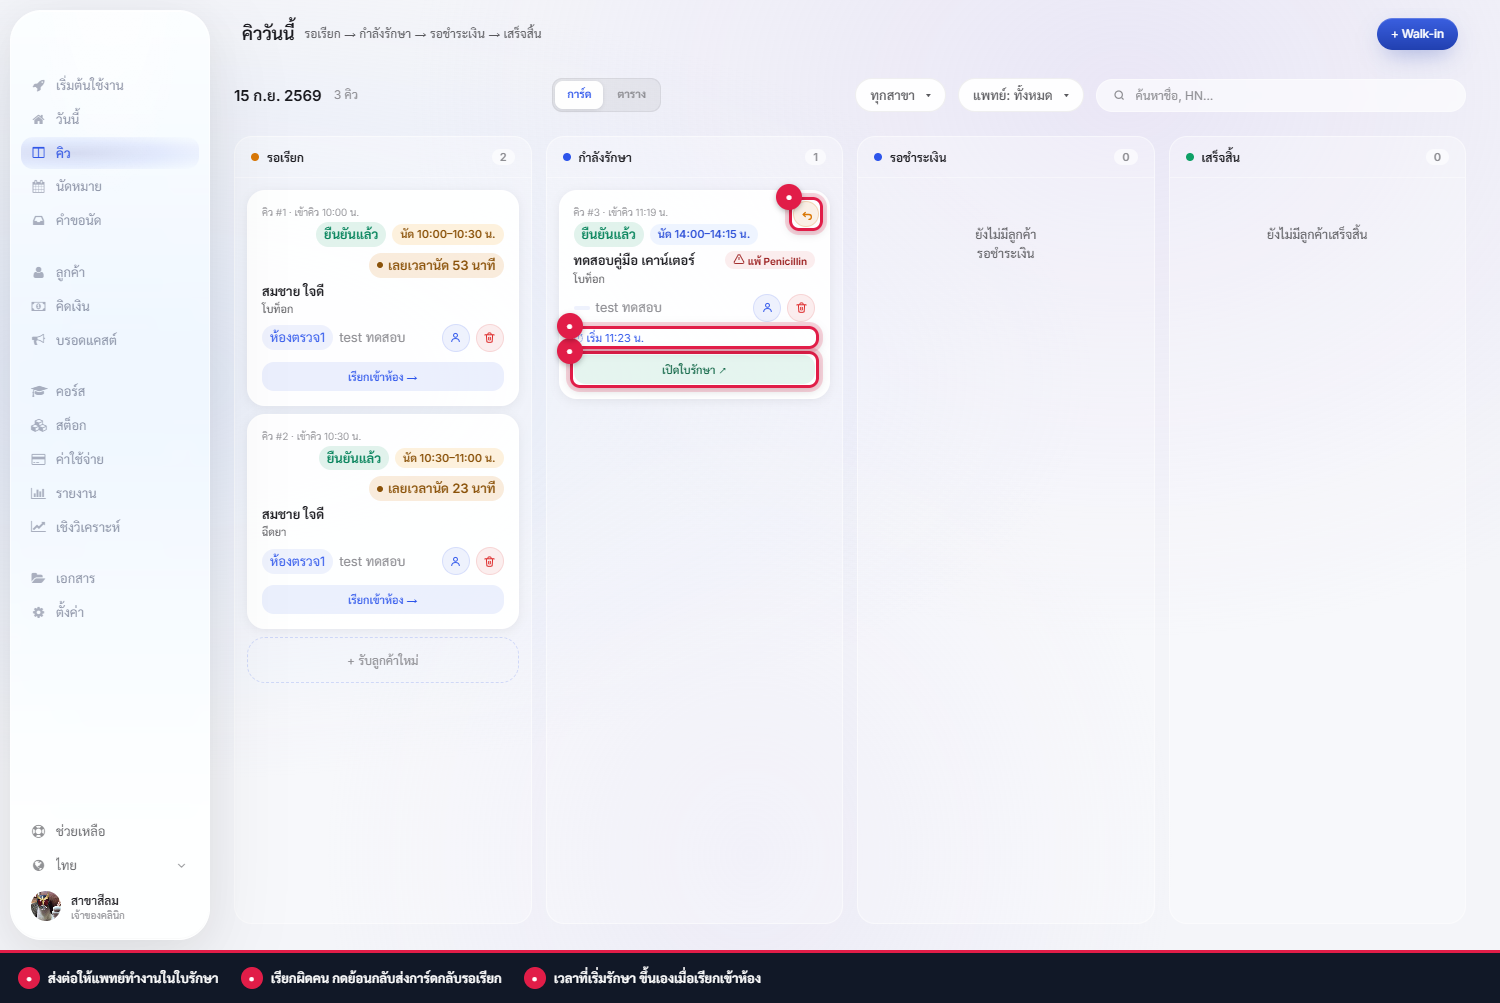Delete queue #3 with its trash icon
Screen dimensions: 1500x1003
801,308
